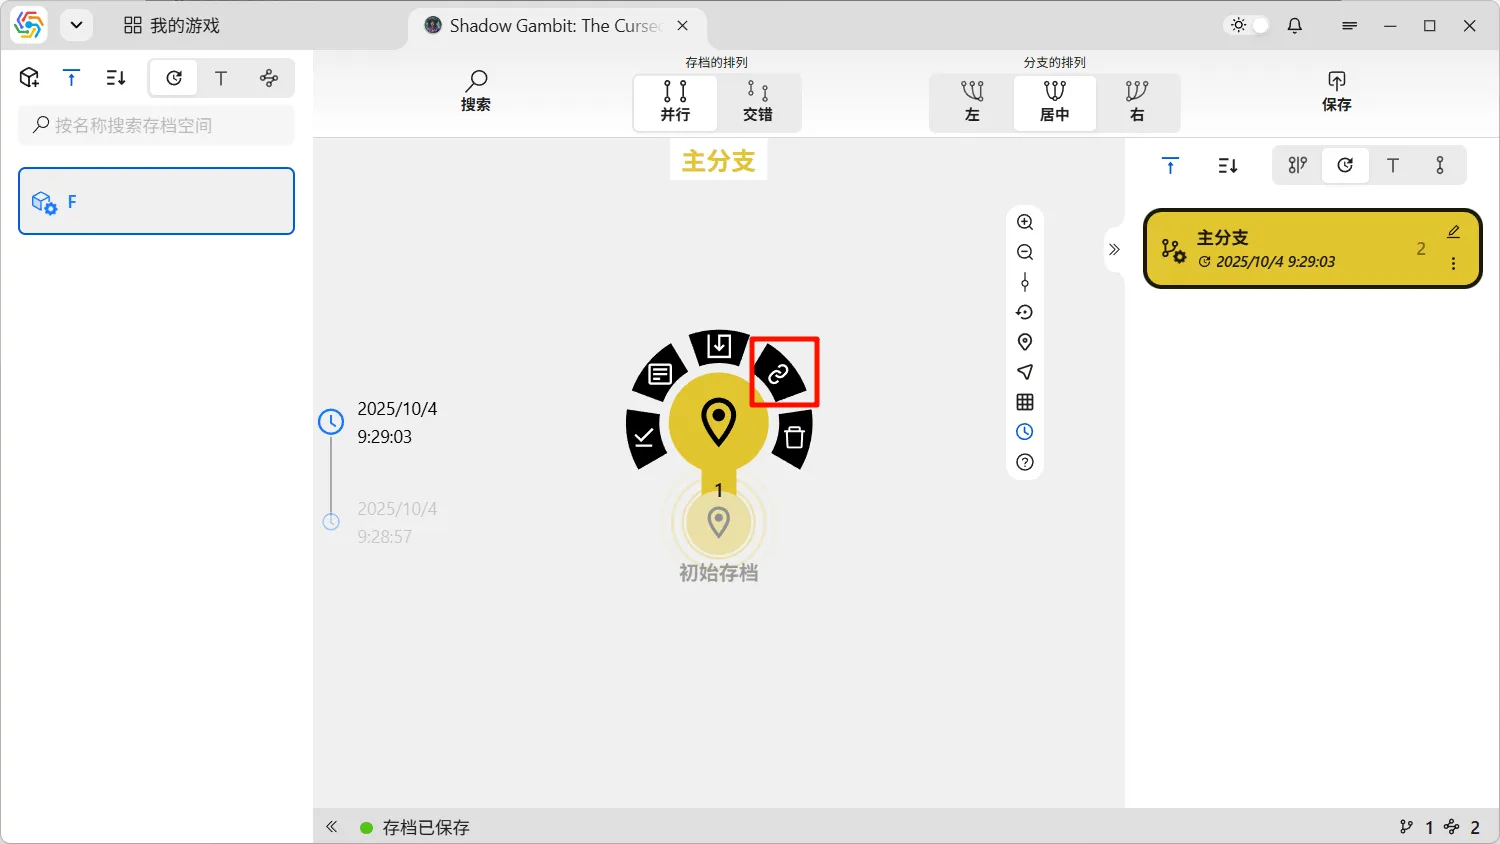Click the notes icon in radial menu

660,374
